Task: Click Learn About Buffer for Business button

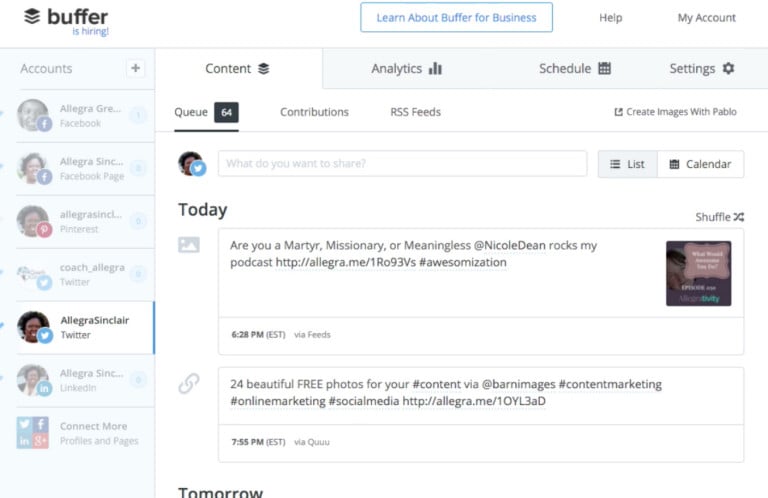Action: point(456,18)
